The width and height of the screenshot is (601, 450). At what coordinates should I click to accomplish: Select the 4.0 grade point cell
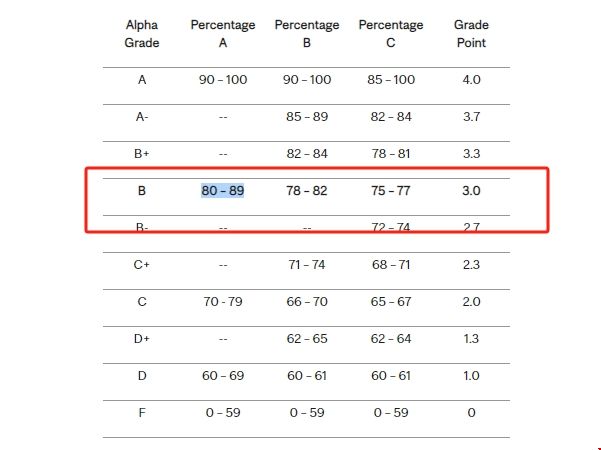click(x=471, y=80)
